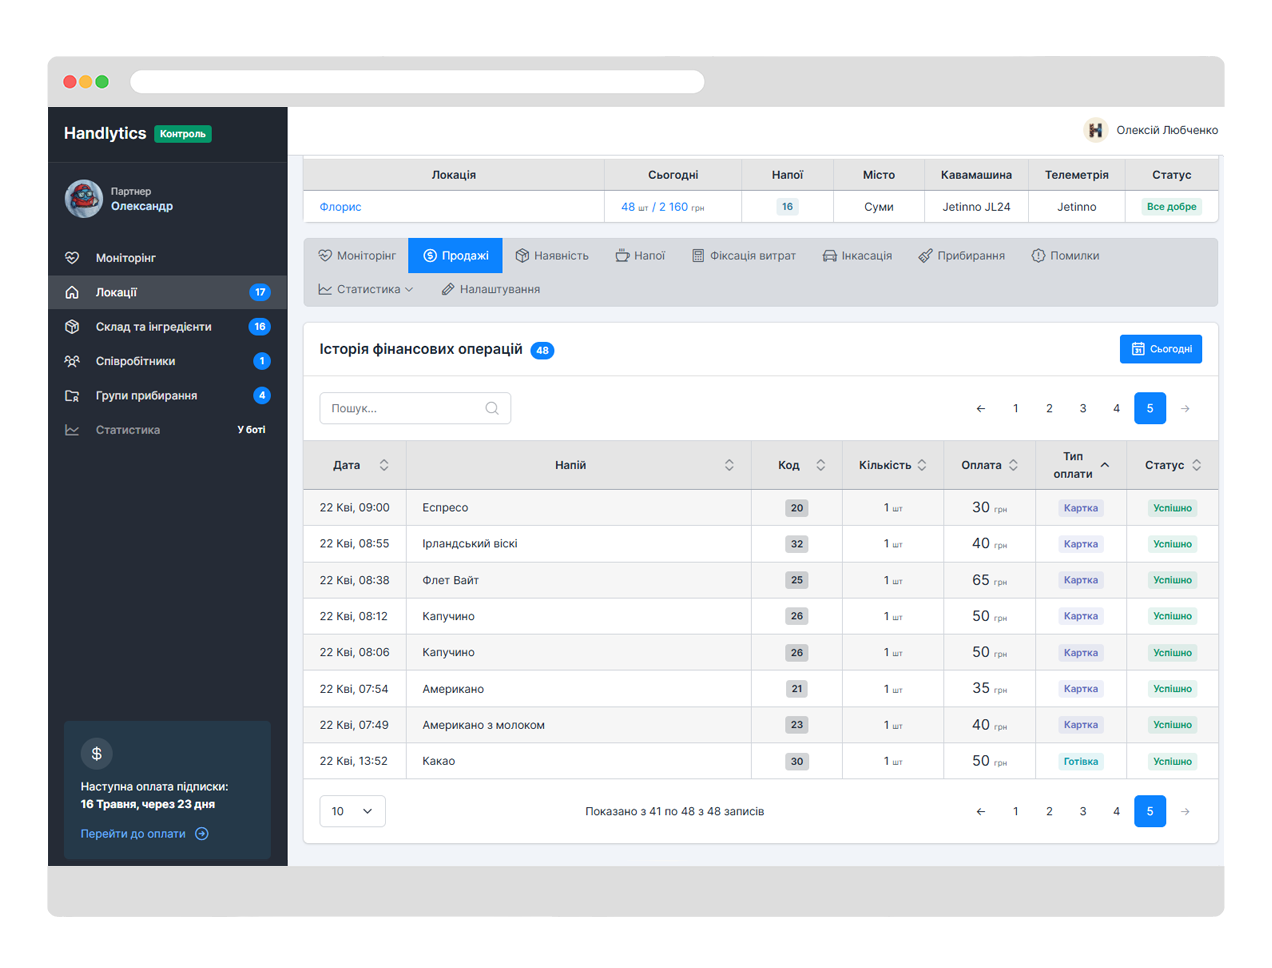
Task: Click the home icon next to Локації
Action: click(72, 292)
